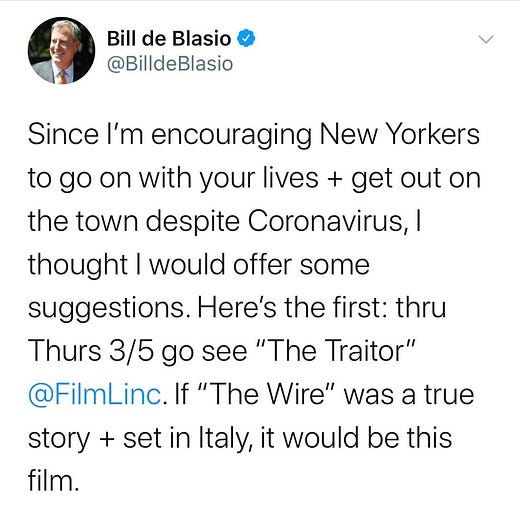The height and width of the screenshot is (520, 520).
Task: Click the "thought I would offer some" line
Action: click(199, 265)
